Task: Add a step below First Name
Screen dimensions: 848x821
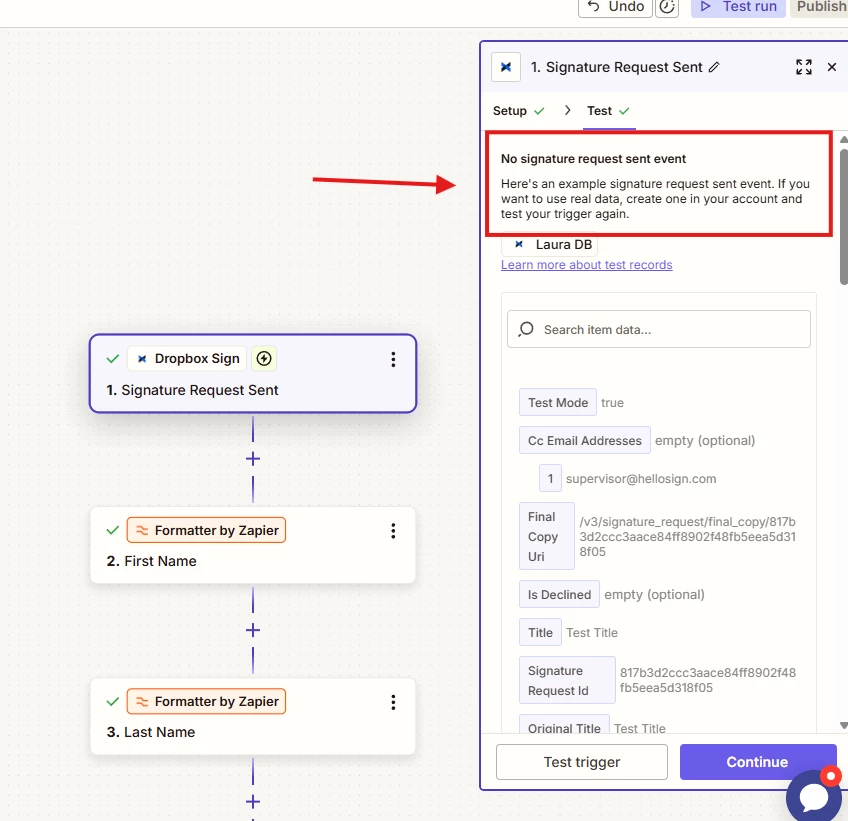Action: 253,631
